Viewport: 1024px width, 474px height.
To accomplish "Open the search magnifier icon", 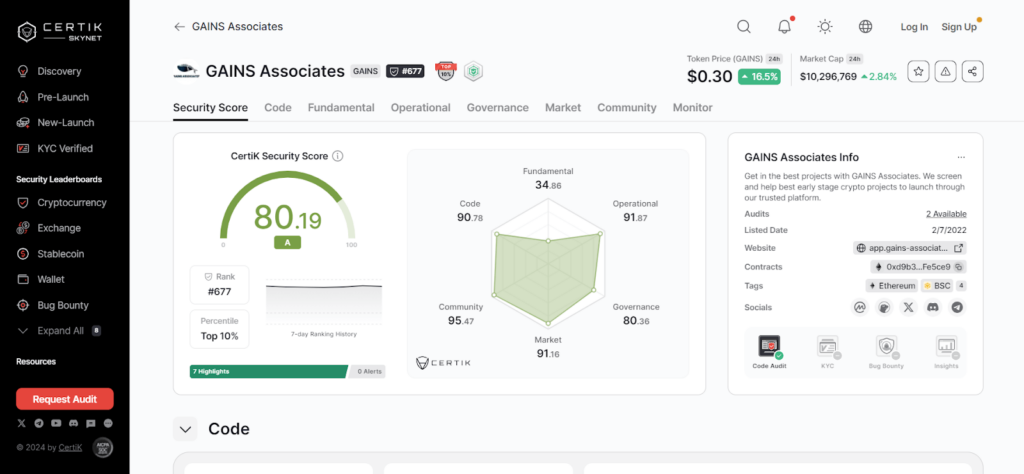I will (743, 27).
